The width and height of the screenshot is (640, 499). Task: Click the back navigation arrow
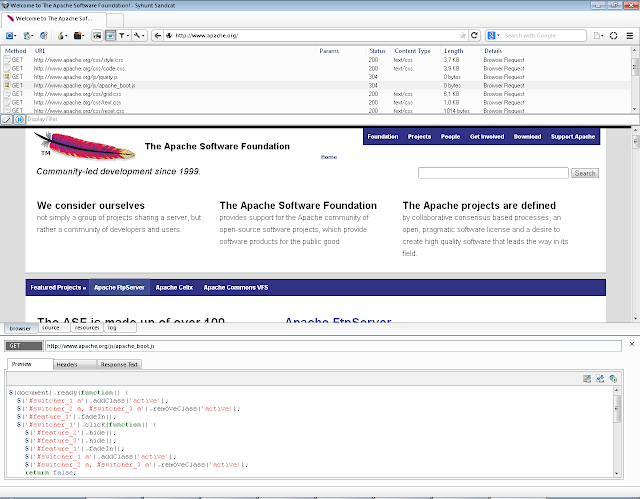(158, 36)
